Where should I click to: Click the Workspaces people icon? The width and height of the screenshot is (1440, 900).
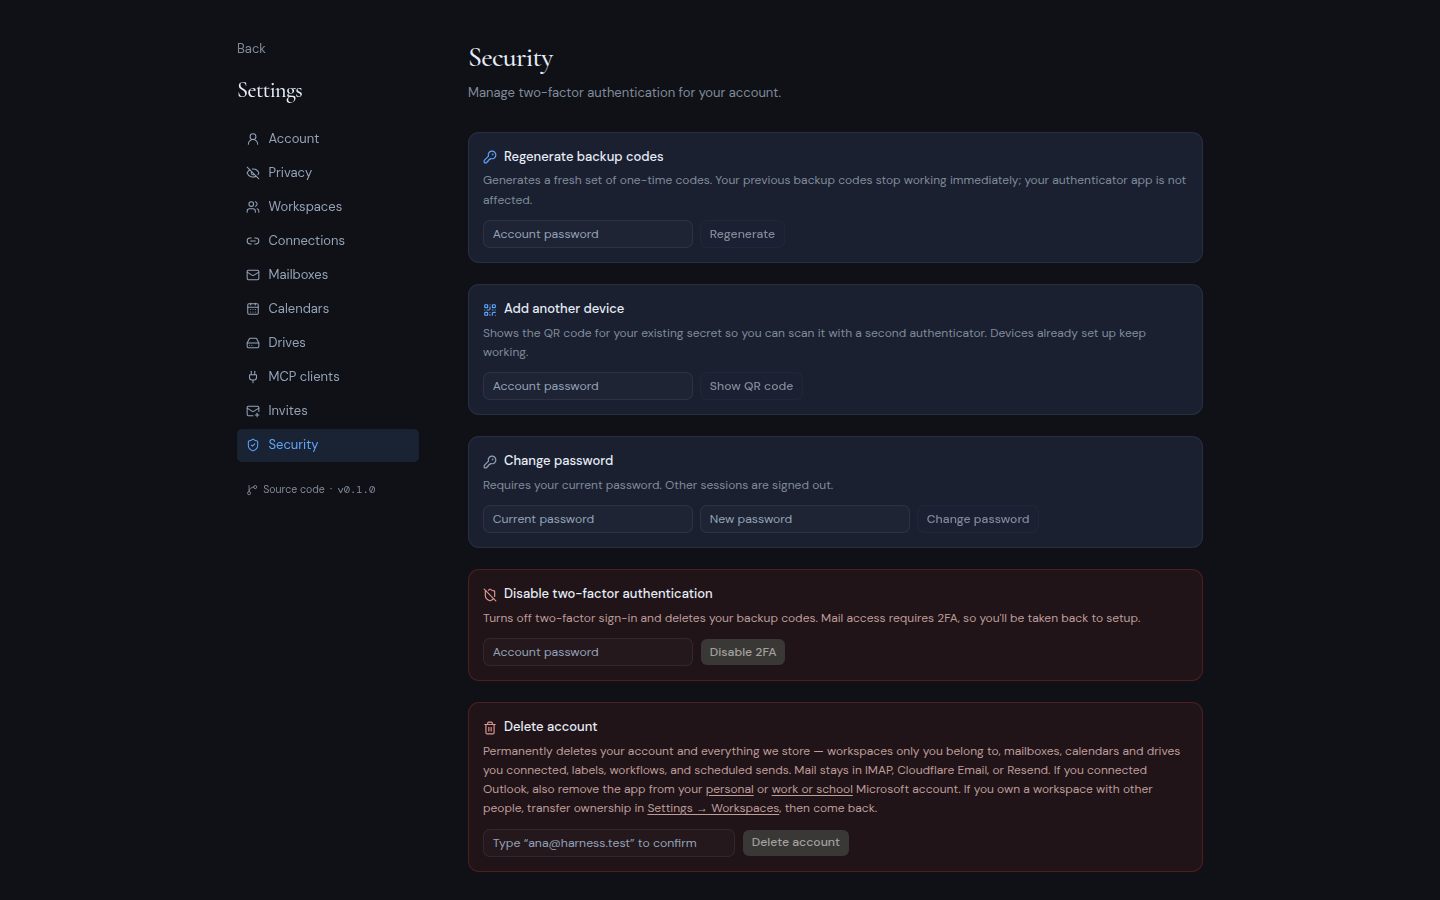point(253,207)
